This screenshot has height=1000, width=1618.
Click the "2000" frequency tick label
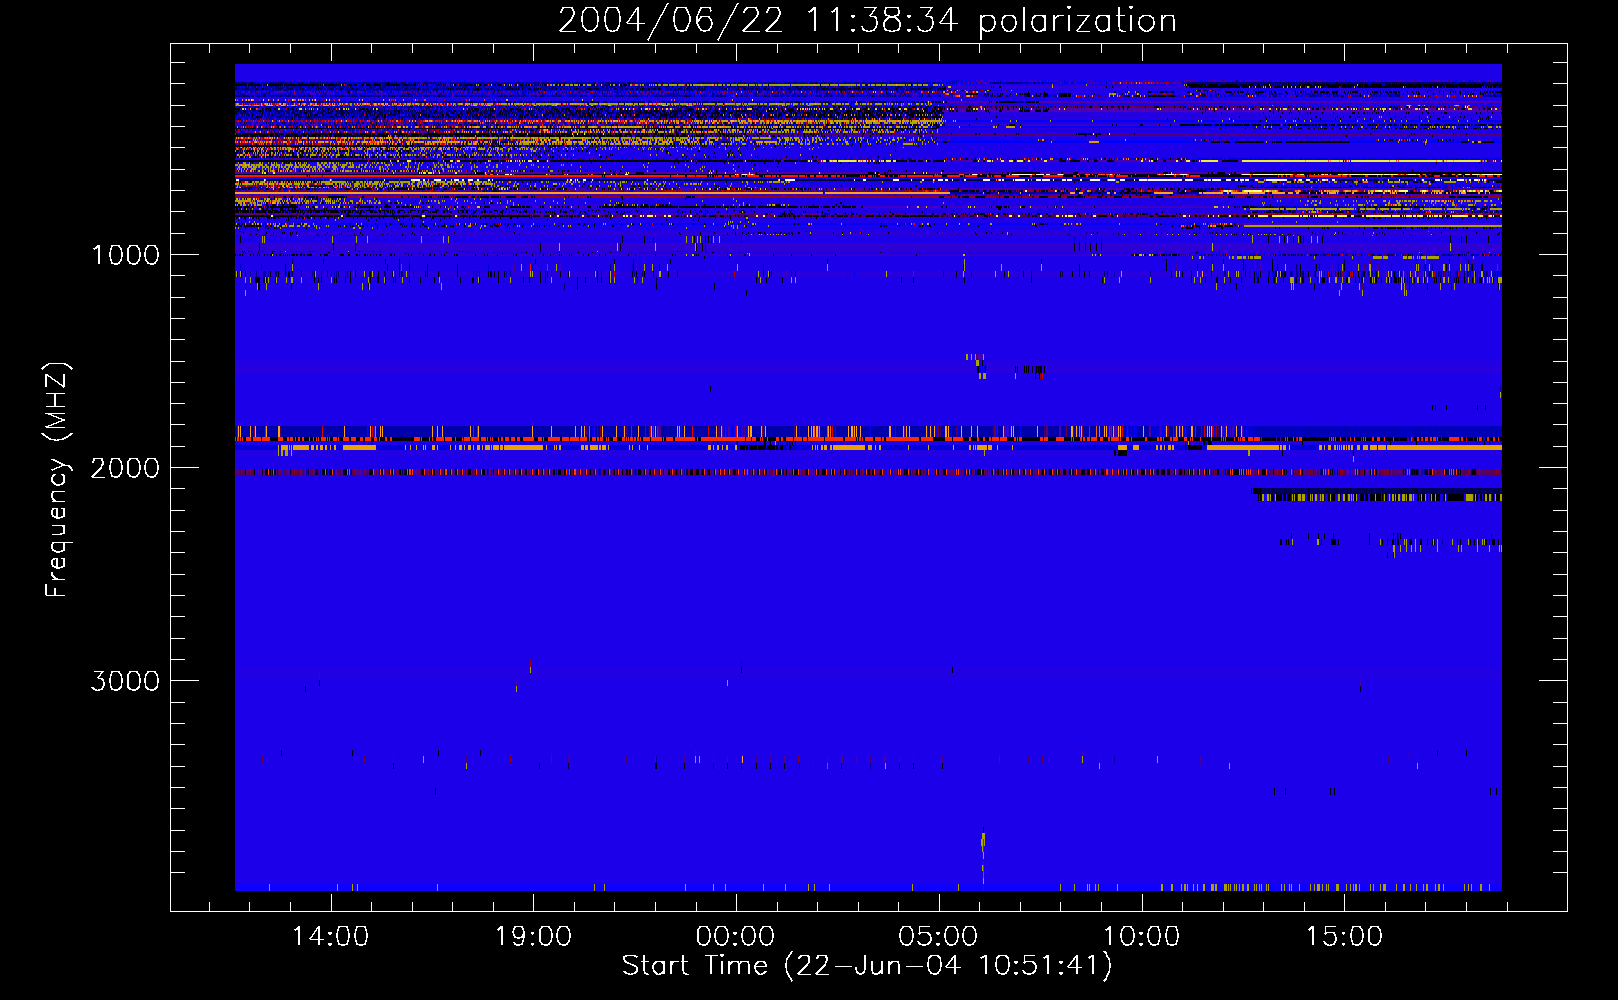pos(125,468)
